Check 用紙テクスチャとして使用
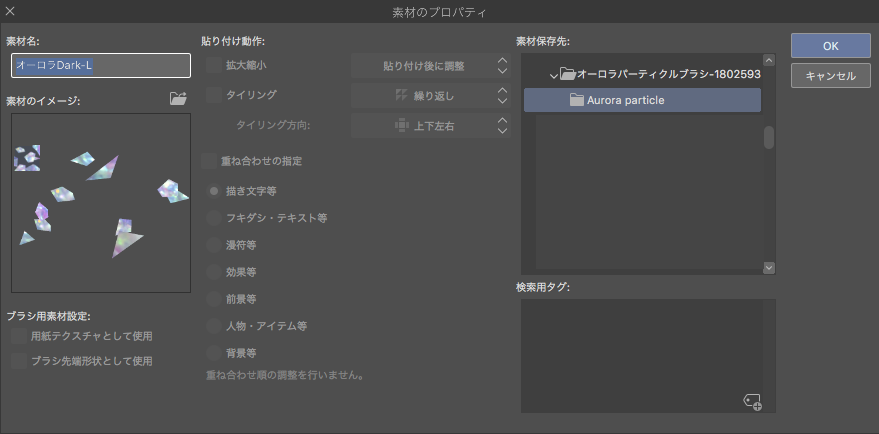The image size is (879, 434). tap(19, 336)
